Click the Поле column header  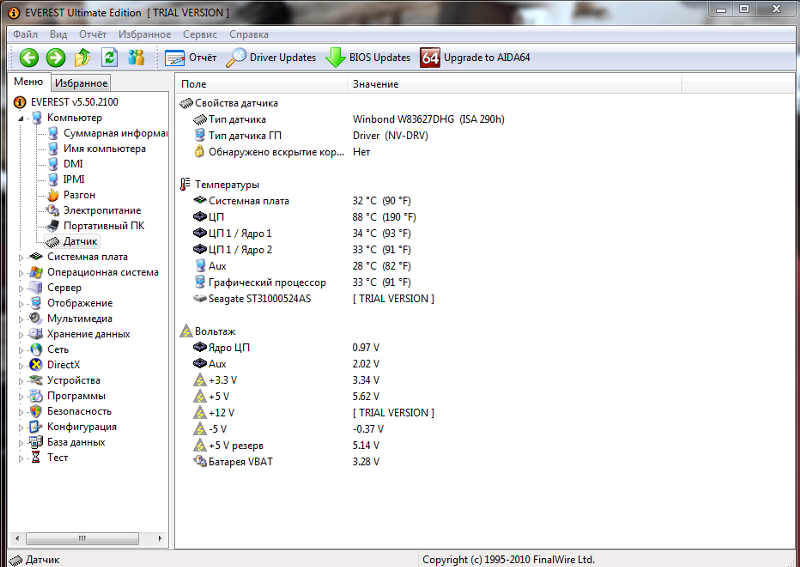tap(262, 84)
